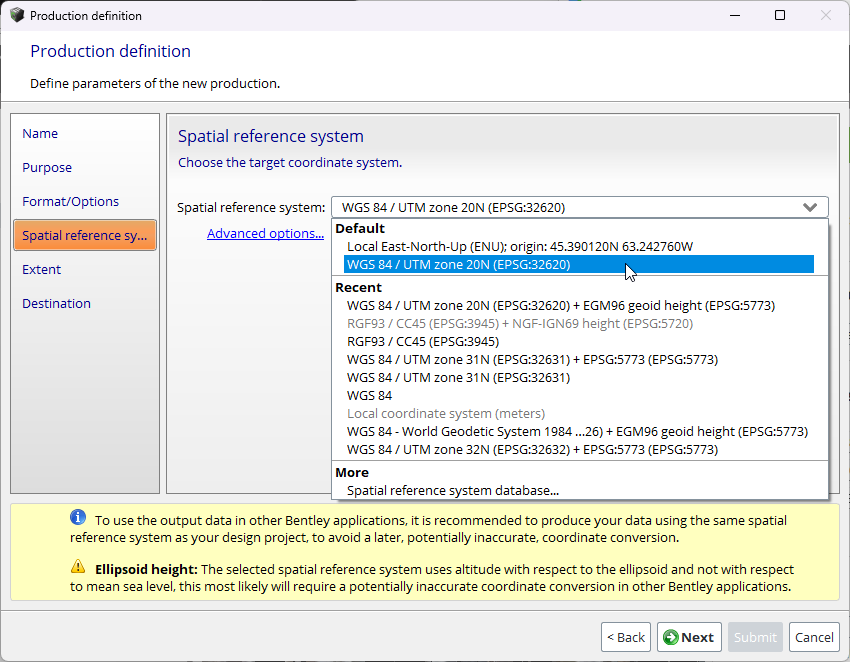Screen dimensions: 850x662
Task: Go back with the Back button
Action: point(625,637)
